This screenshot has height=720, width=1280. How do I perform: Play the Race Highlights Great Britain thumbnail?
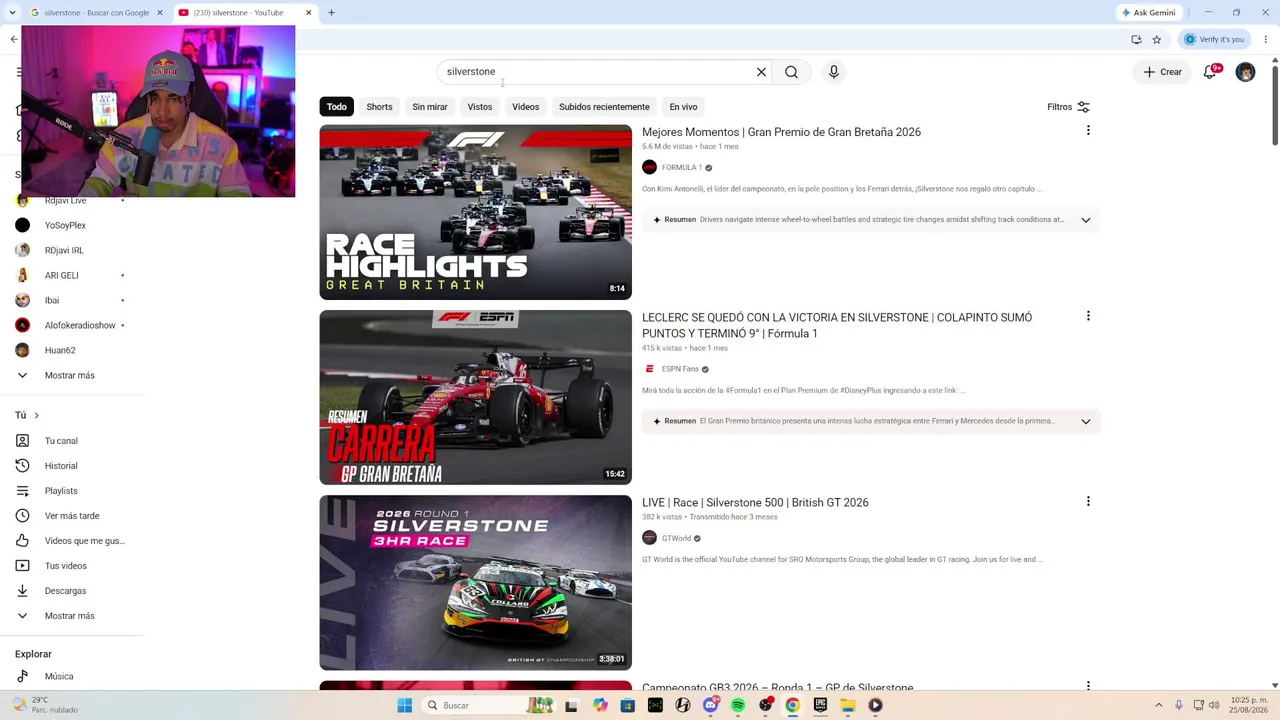(476, 212)
